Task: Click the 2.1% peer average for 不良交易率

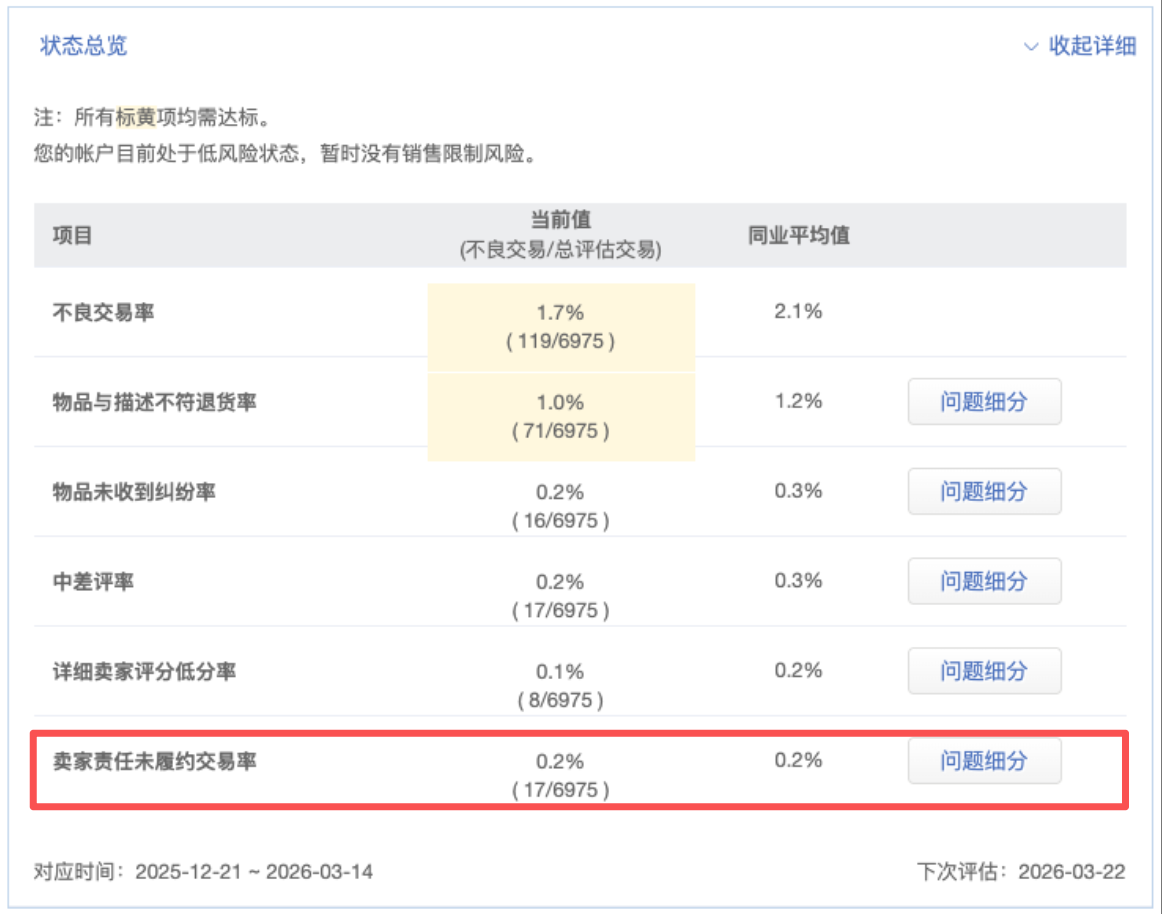Action: (797, 311)
